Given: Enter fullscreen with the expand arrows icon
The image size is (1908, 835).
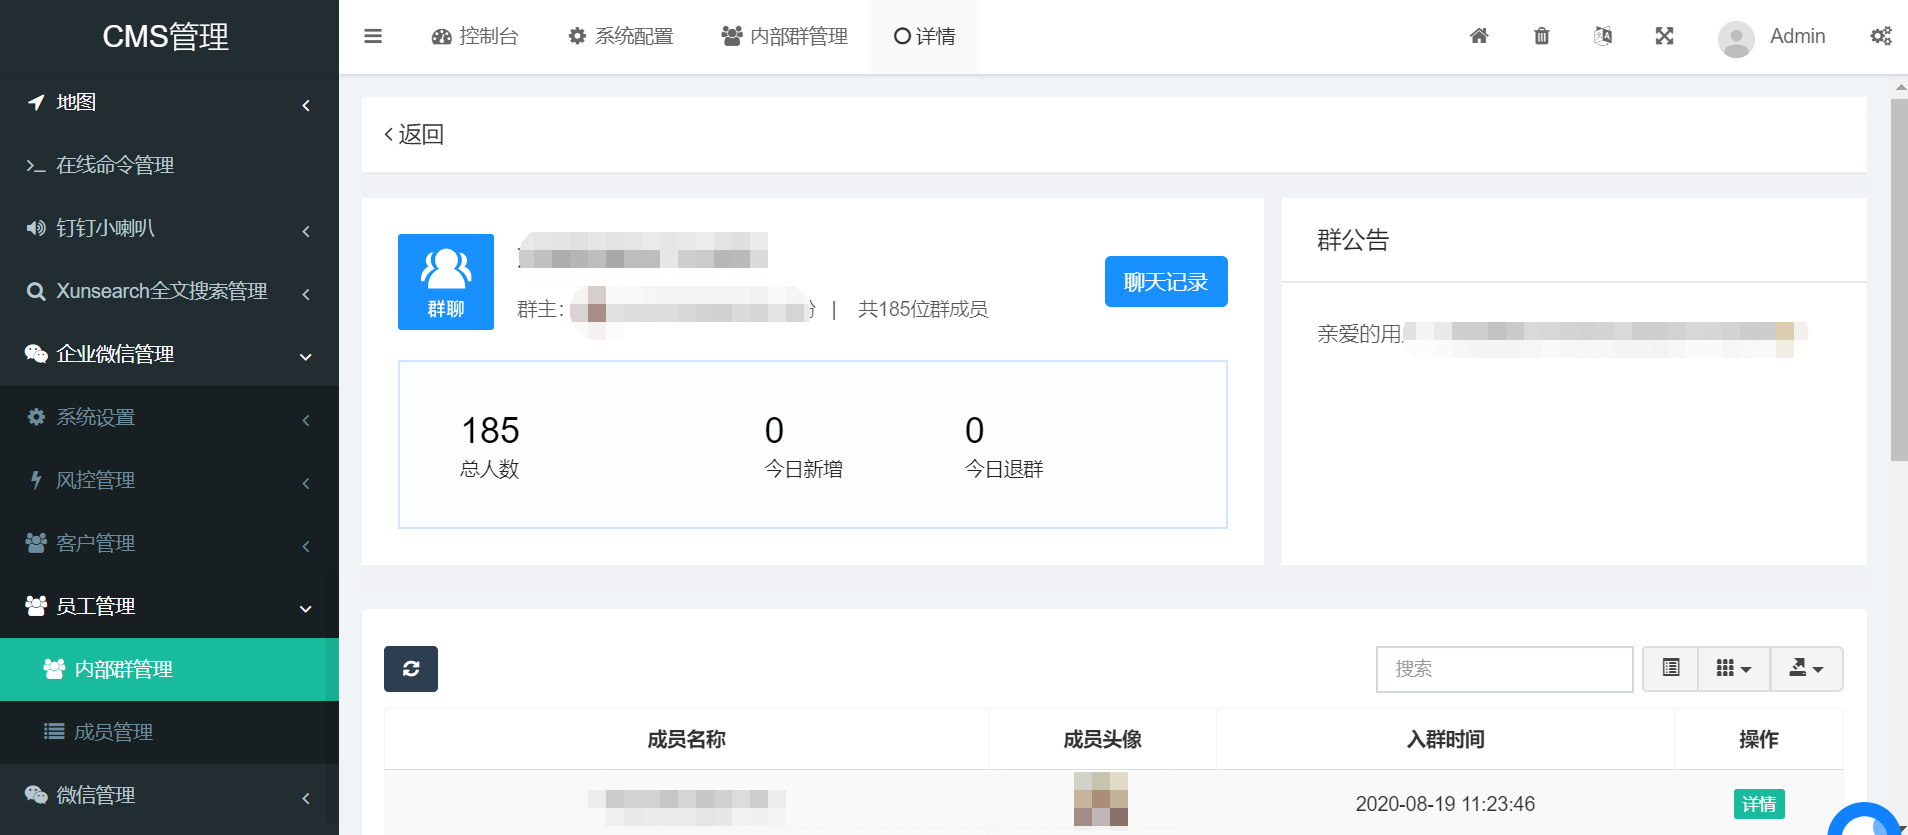Looking at the screenshot, I should tap(1664, 36).
